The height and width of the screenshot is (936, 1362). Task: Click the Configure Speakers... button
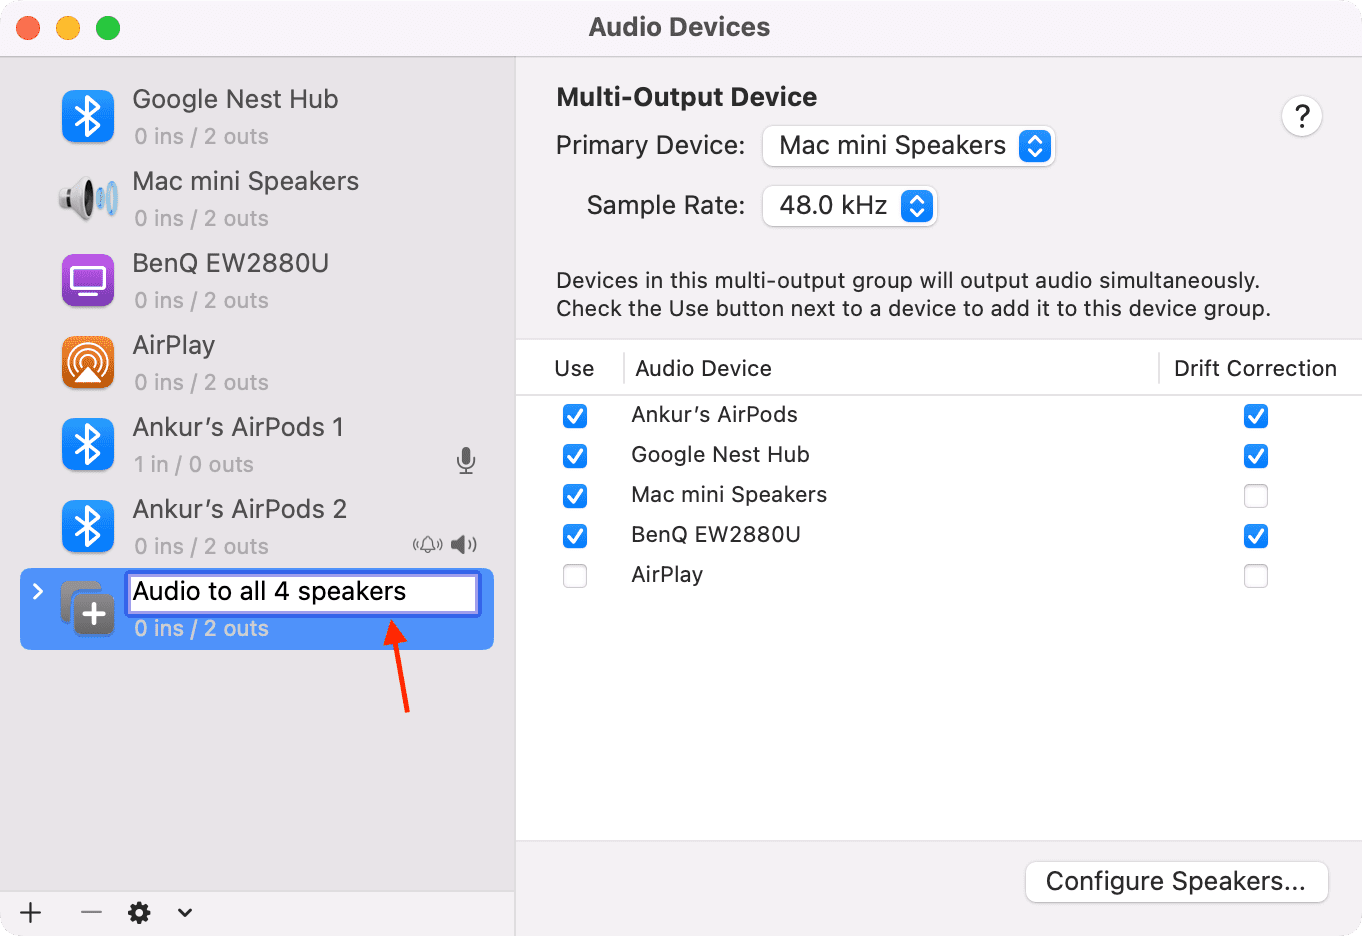click(1177, 882)
